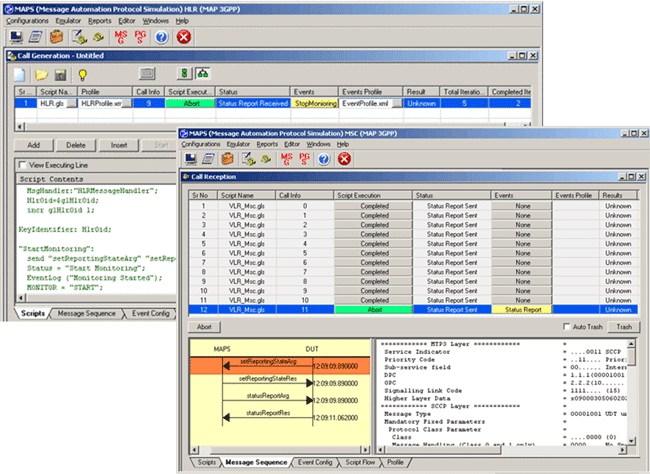Switch to Profile tab in MSC window

click(395, 462)
